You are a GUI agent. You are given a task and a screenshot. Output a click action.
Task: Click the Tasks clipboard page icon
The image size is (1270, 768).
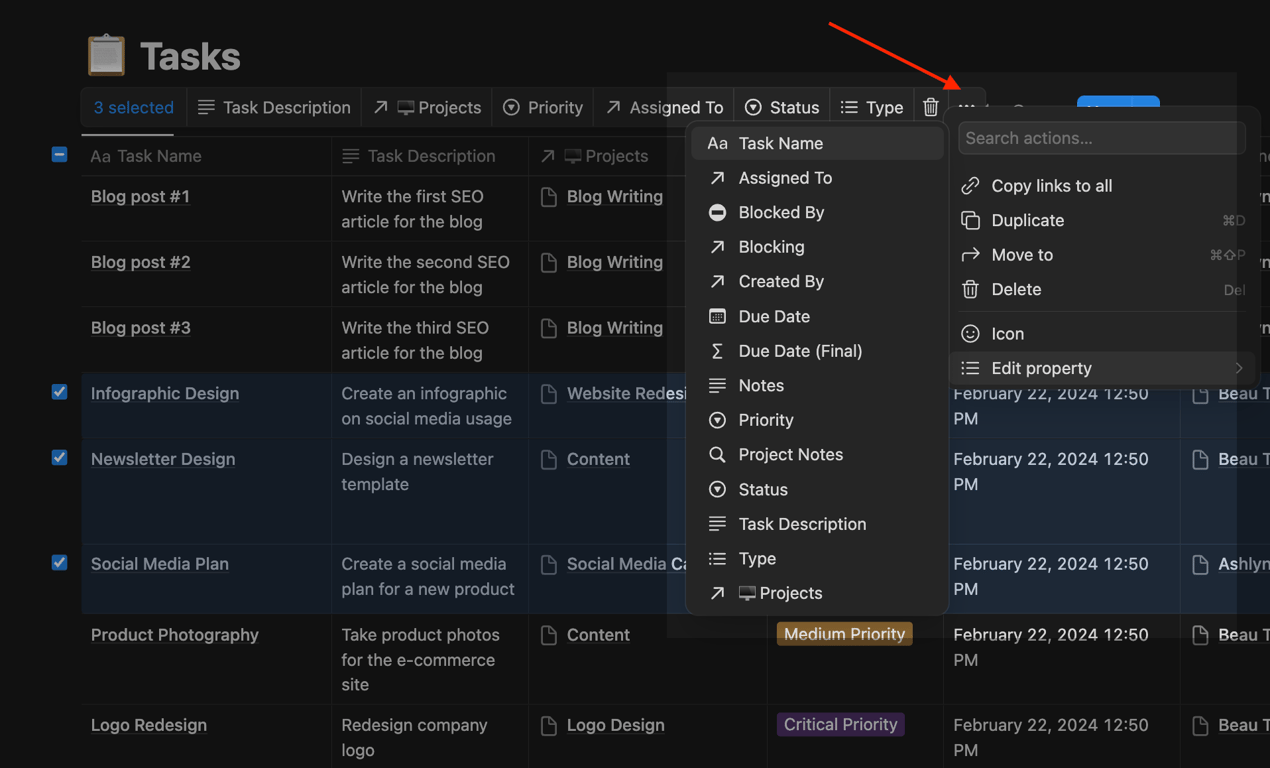[106, 55]
